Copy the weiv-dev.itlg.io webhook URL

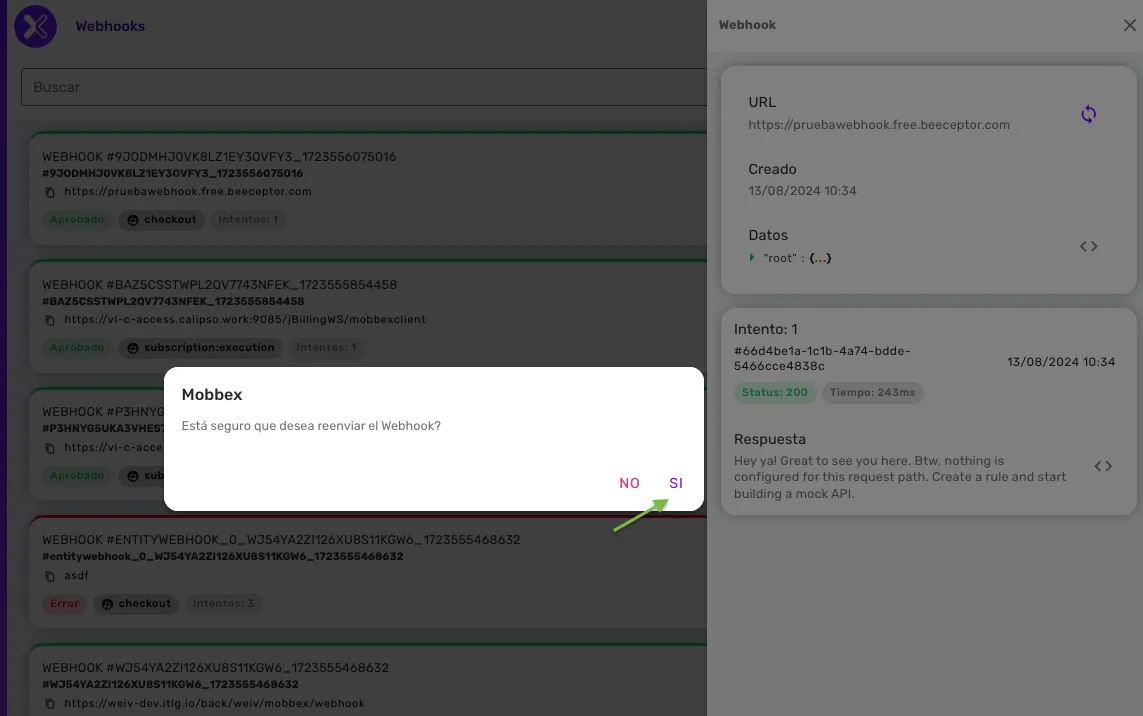tap(50, 704)
